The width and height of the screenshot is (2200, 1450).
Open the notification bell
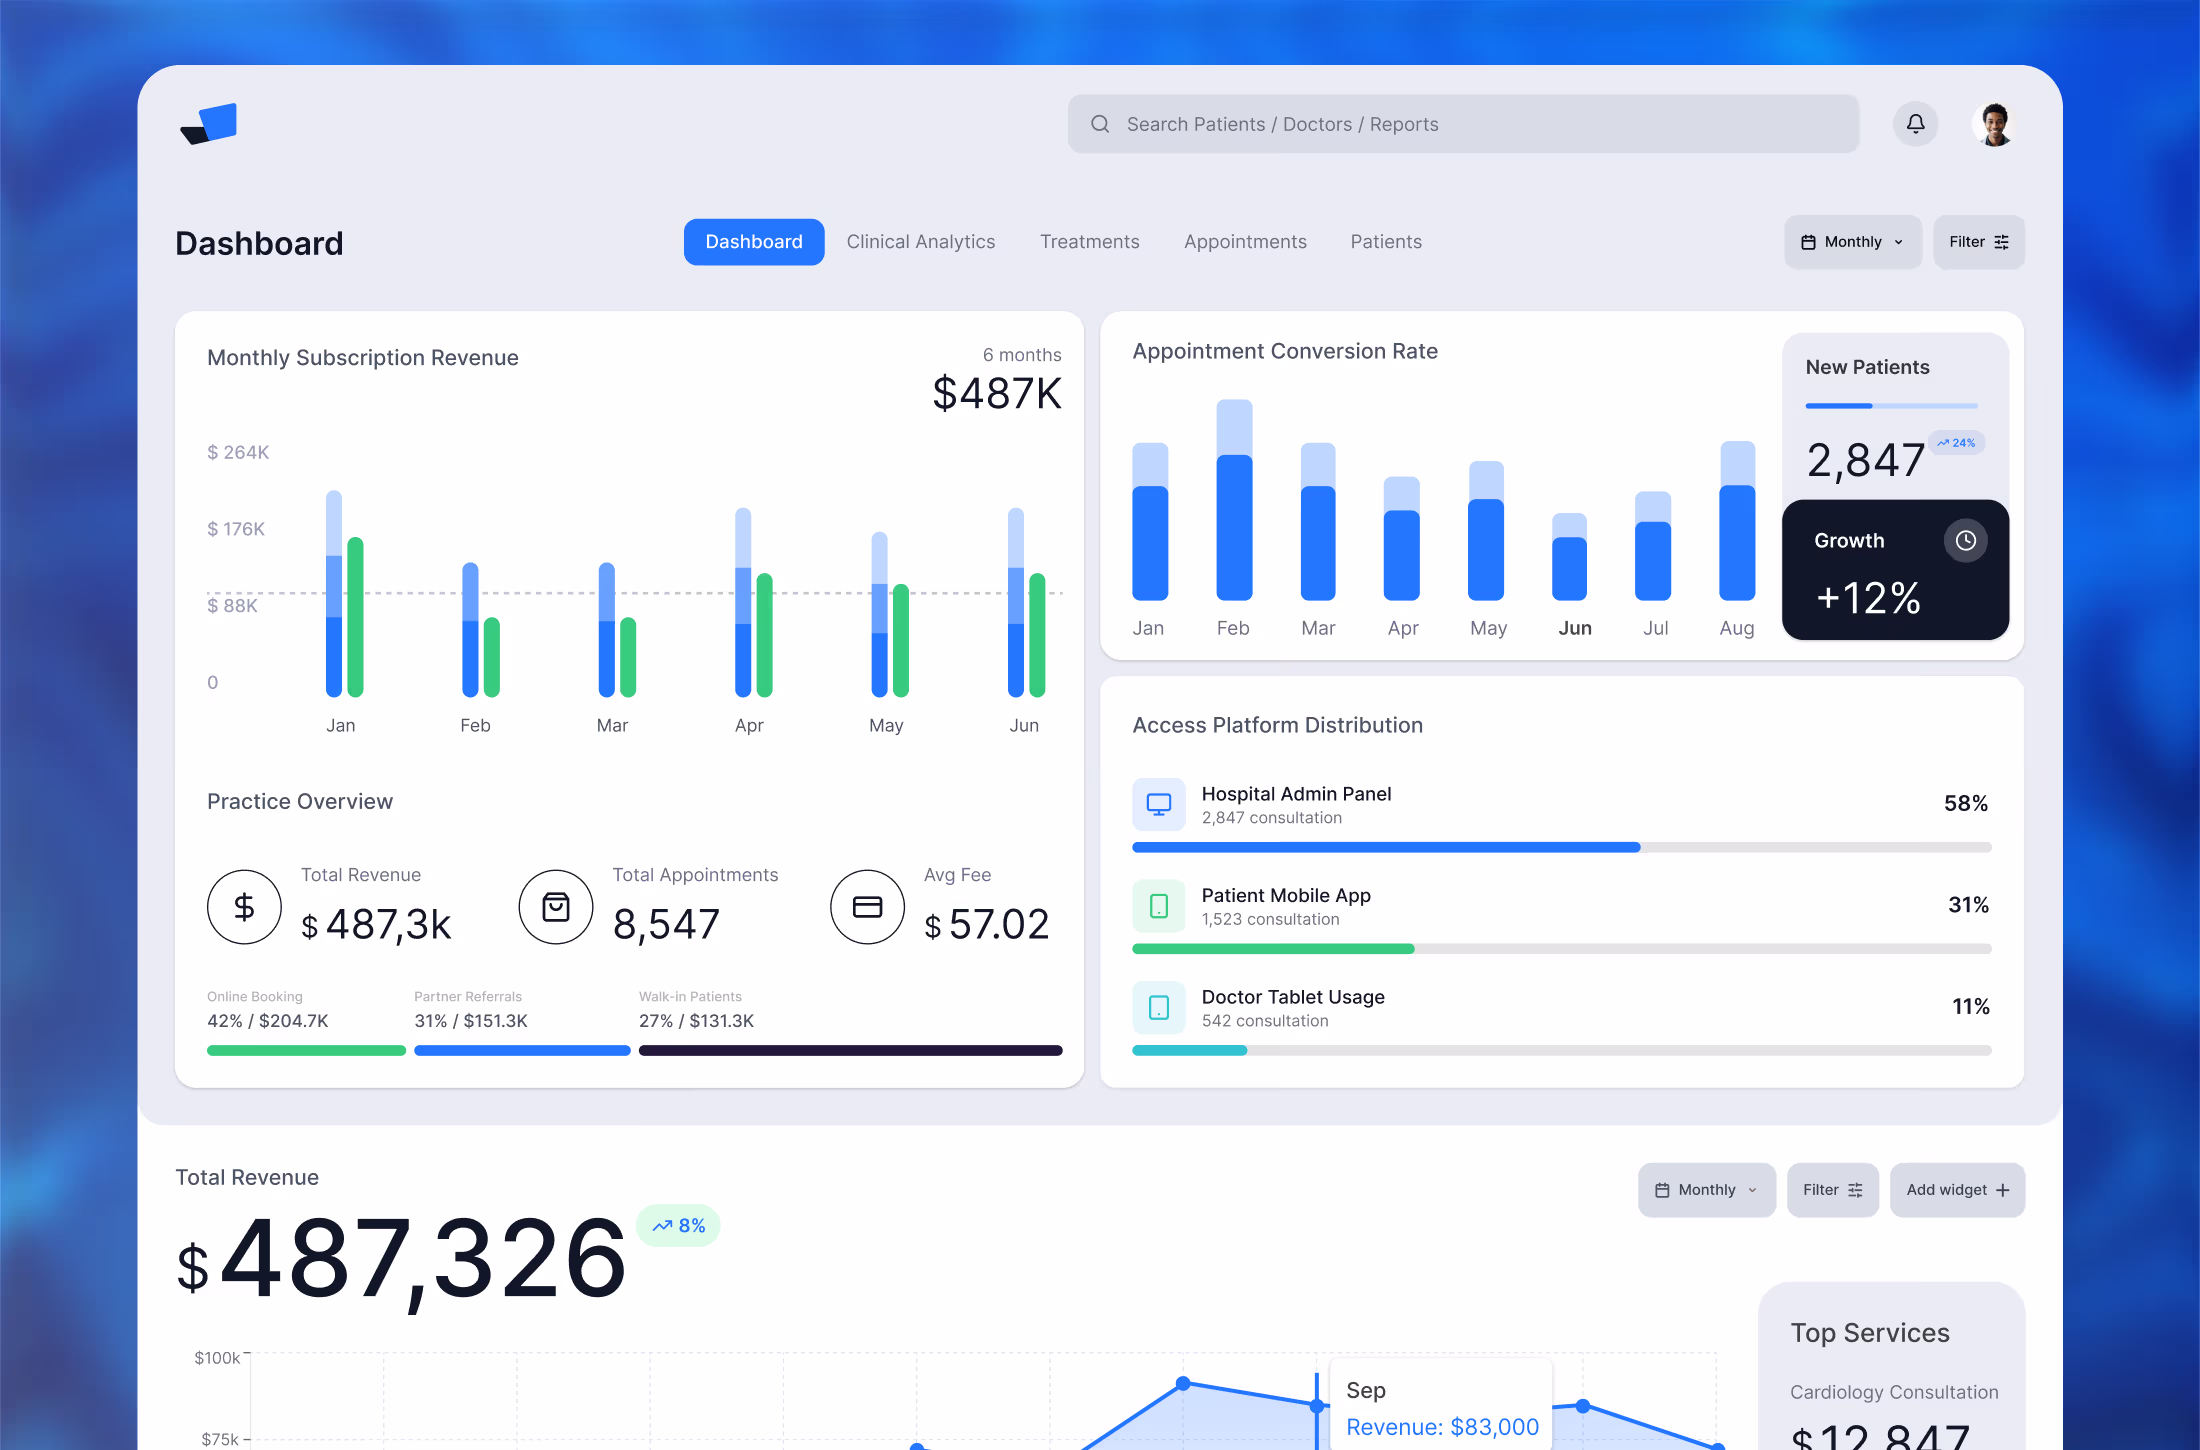point(1916,123)
